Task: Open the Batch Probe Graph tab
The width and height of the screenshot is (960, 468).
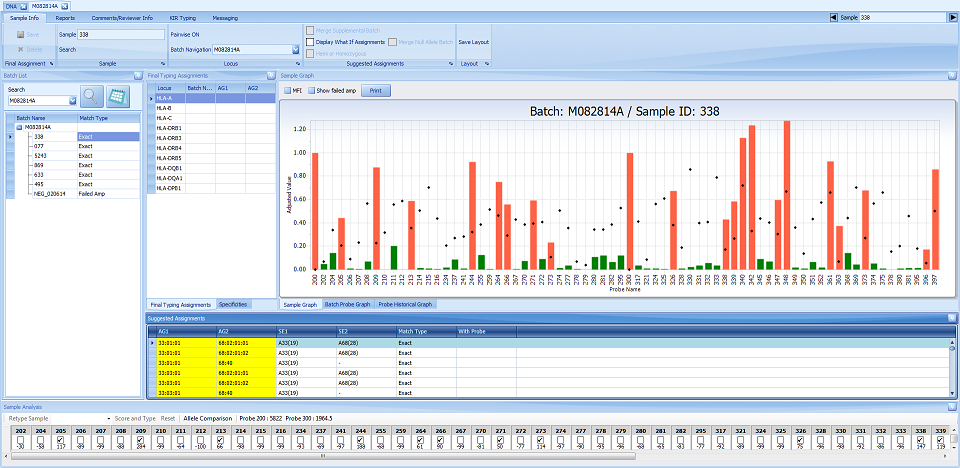Action: click(x=347, y=304)
